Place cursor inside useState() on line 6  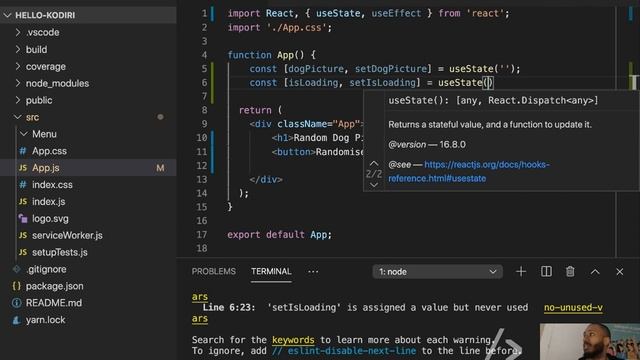coord(488,83)
